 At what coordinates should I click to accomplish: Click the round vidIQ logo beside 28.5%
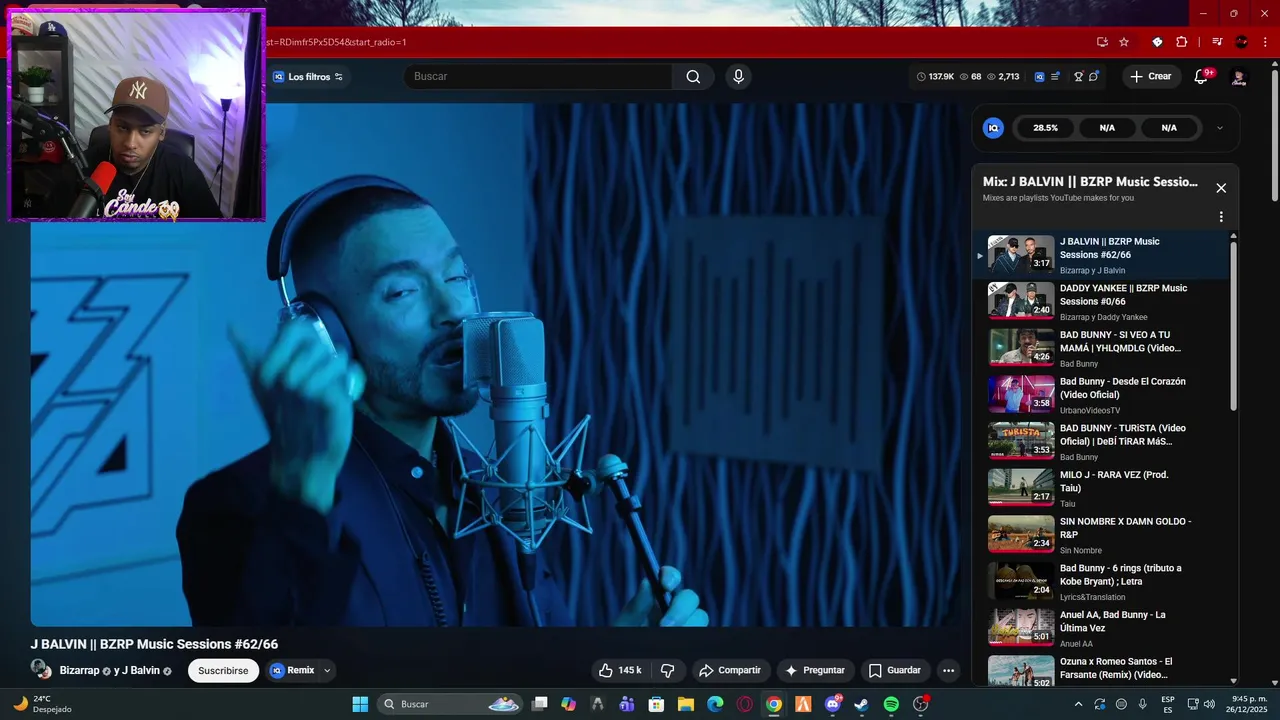[x=993, y=128]
